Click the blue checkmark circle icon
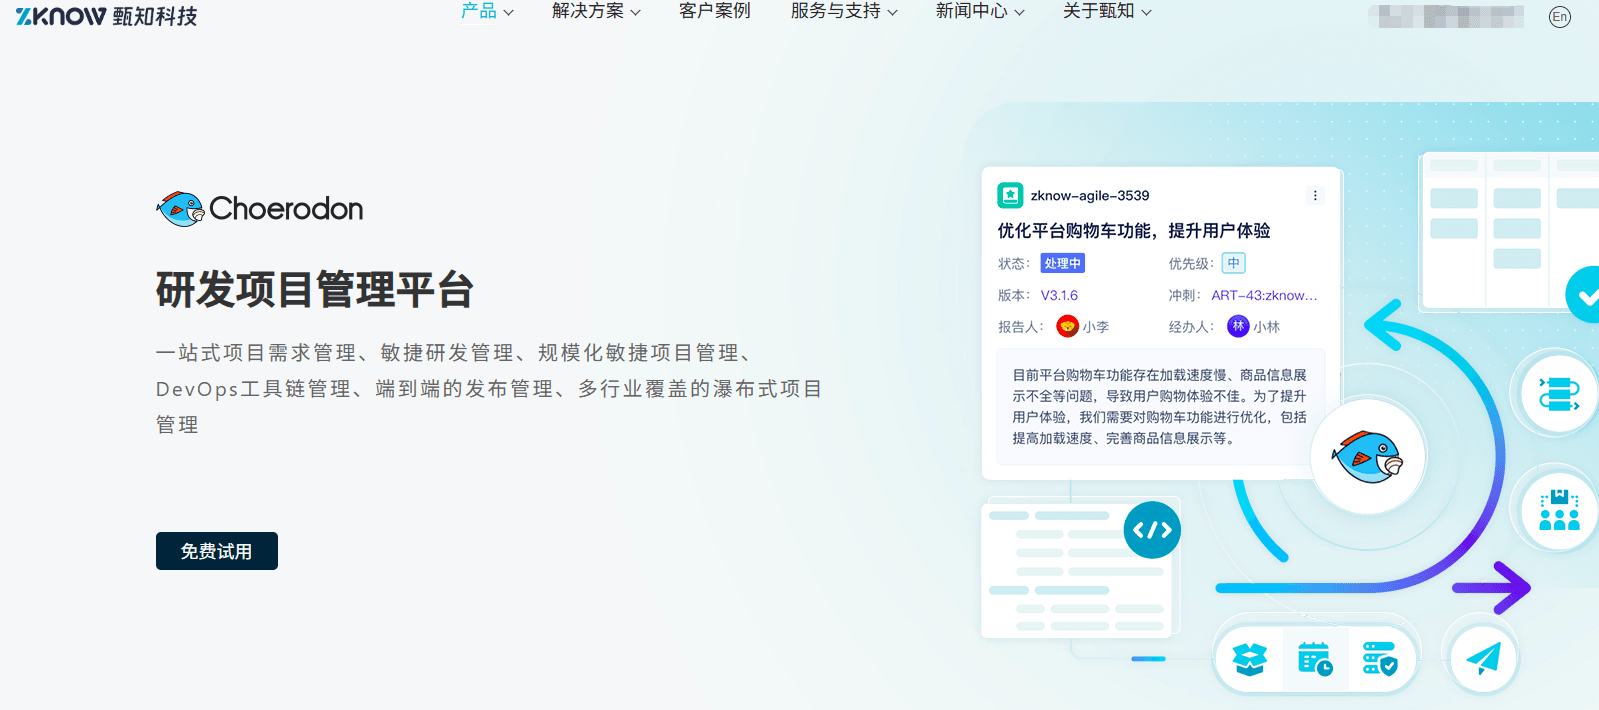1599x710 pixels. pos(1583,294)
